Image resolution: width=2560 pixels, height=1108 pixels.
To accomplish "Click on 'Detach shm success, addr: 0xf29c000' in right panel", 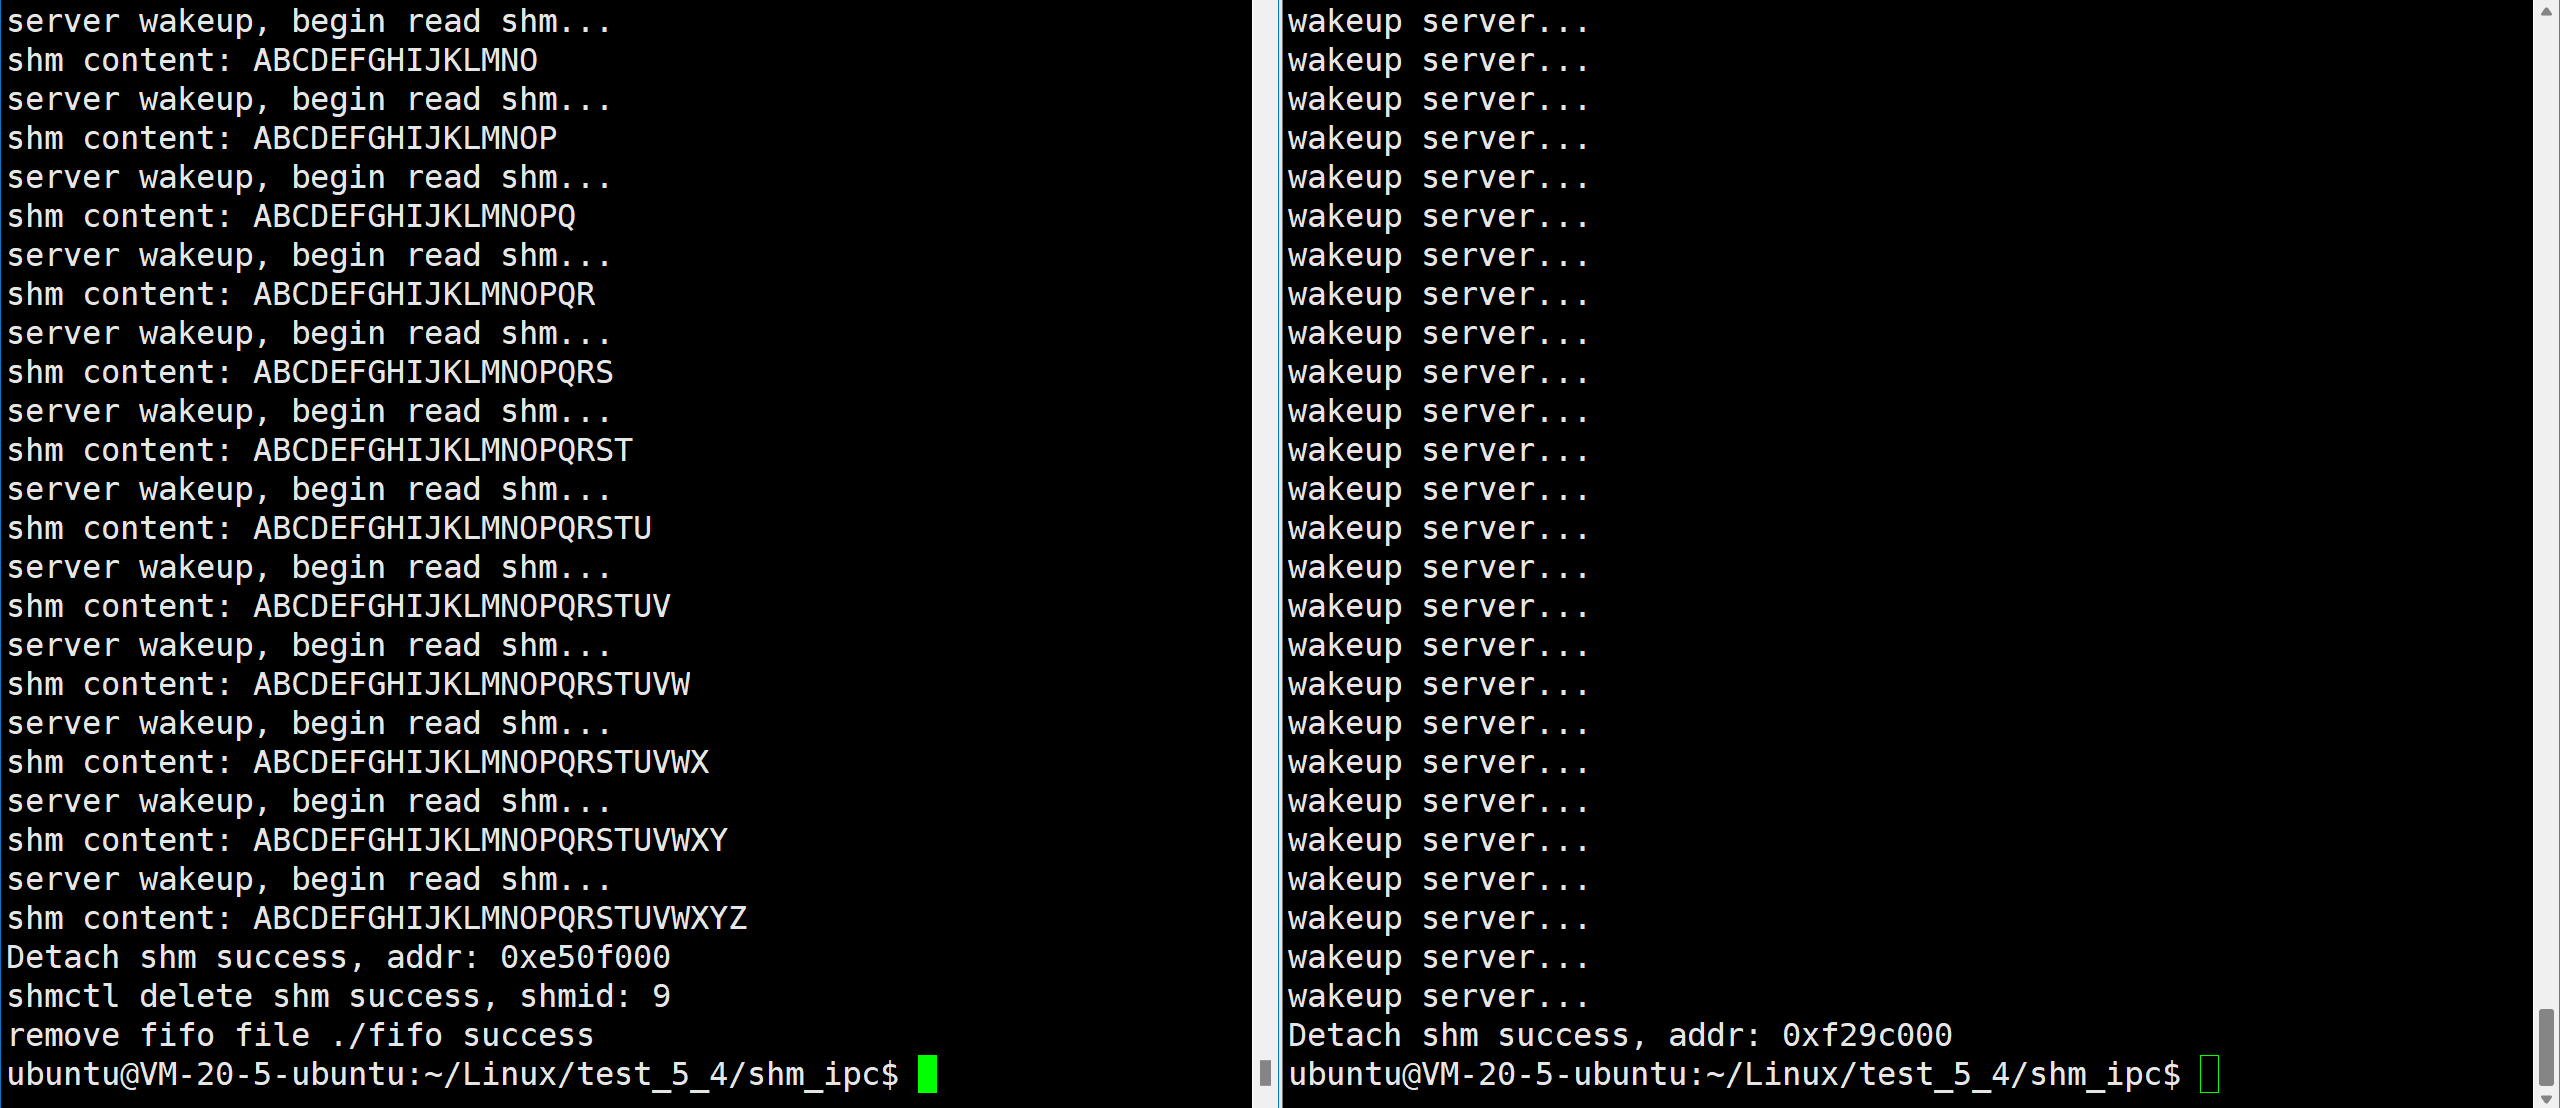I will (x=1620, y=1035).
